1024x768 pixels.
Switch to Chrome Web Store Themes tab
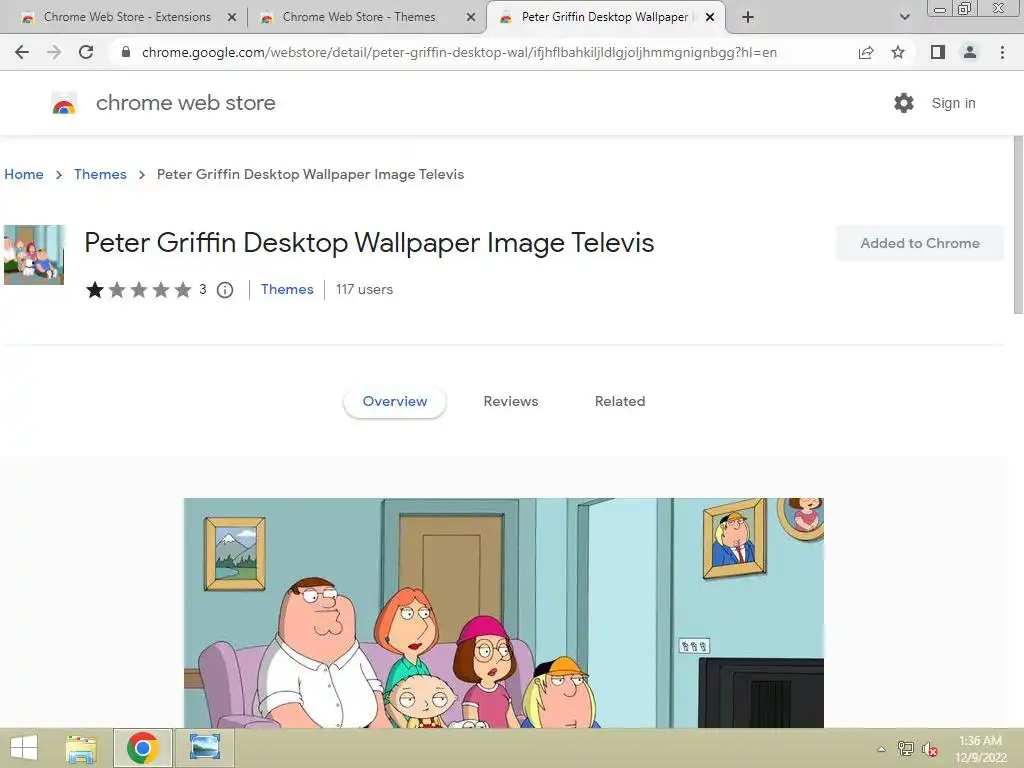tap(359, 17)
